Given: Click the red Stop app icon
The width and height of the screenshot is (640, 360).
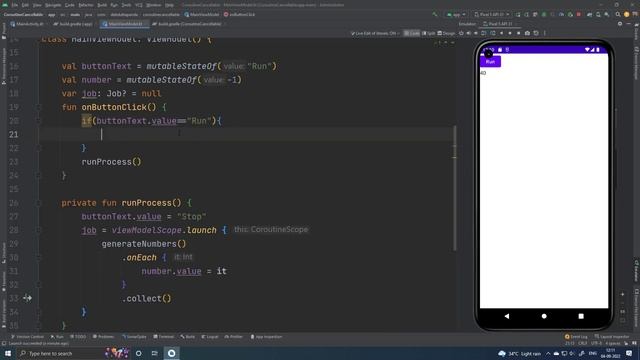Looking at the screenshot, I should 579,14.
